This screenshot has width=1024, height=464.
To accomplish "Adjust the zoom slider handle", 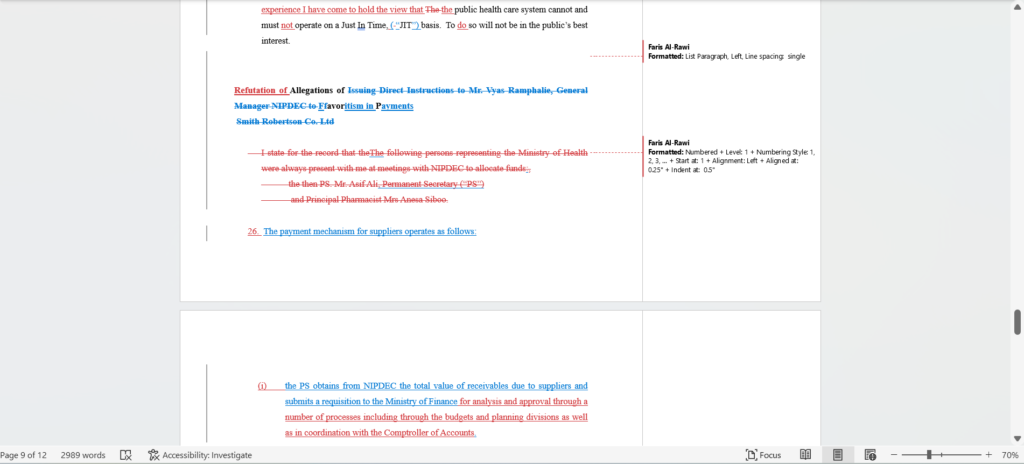I will 929,455.
